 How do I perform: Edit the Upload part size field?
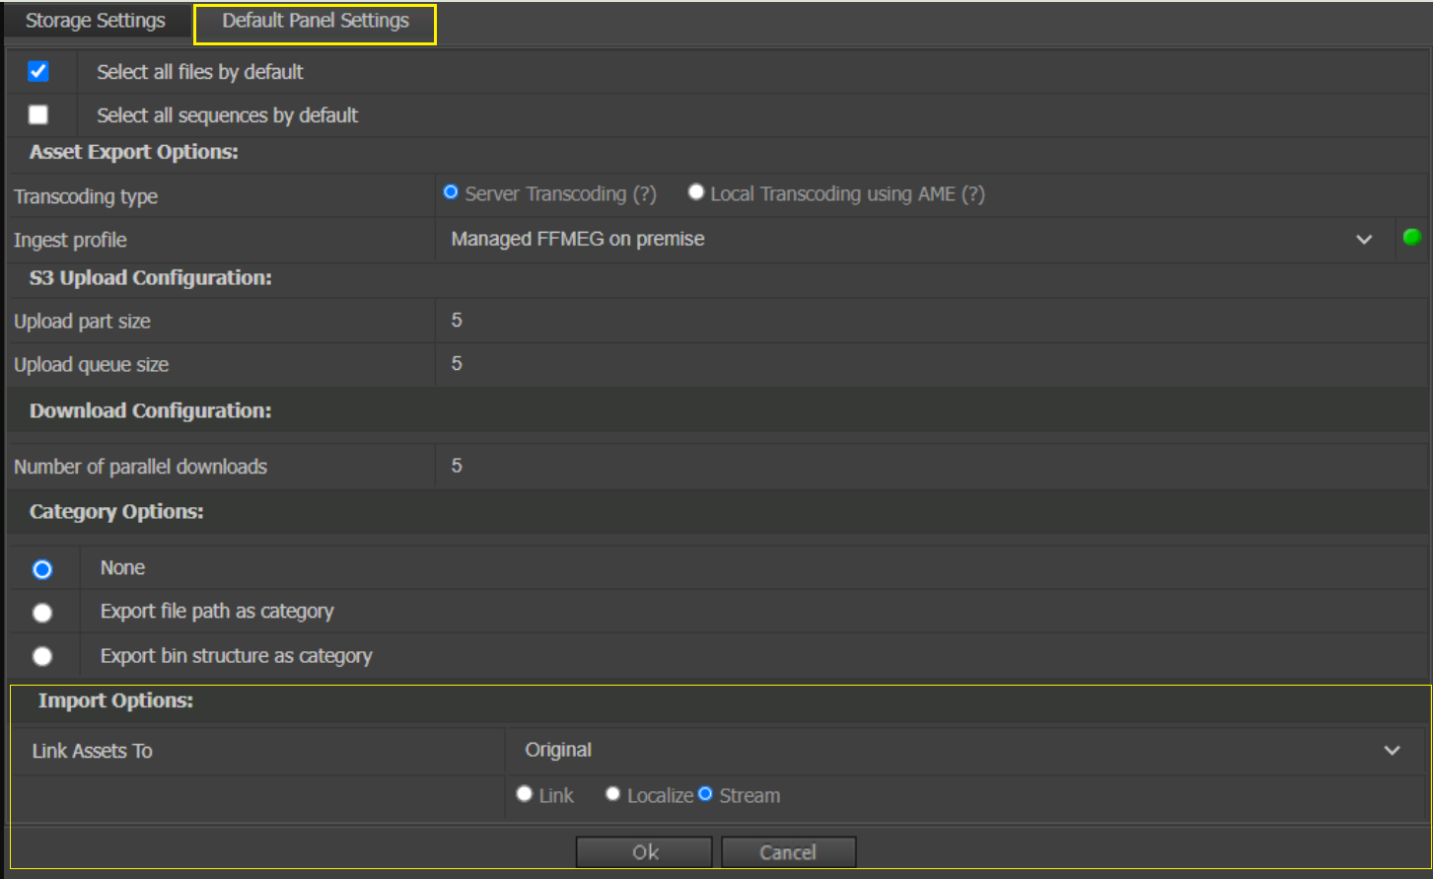931,321
